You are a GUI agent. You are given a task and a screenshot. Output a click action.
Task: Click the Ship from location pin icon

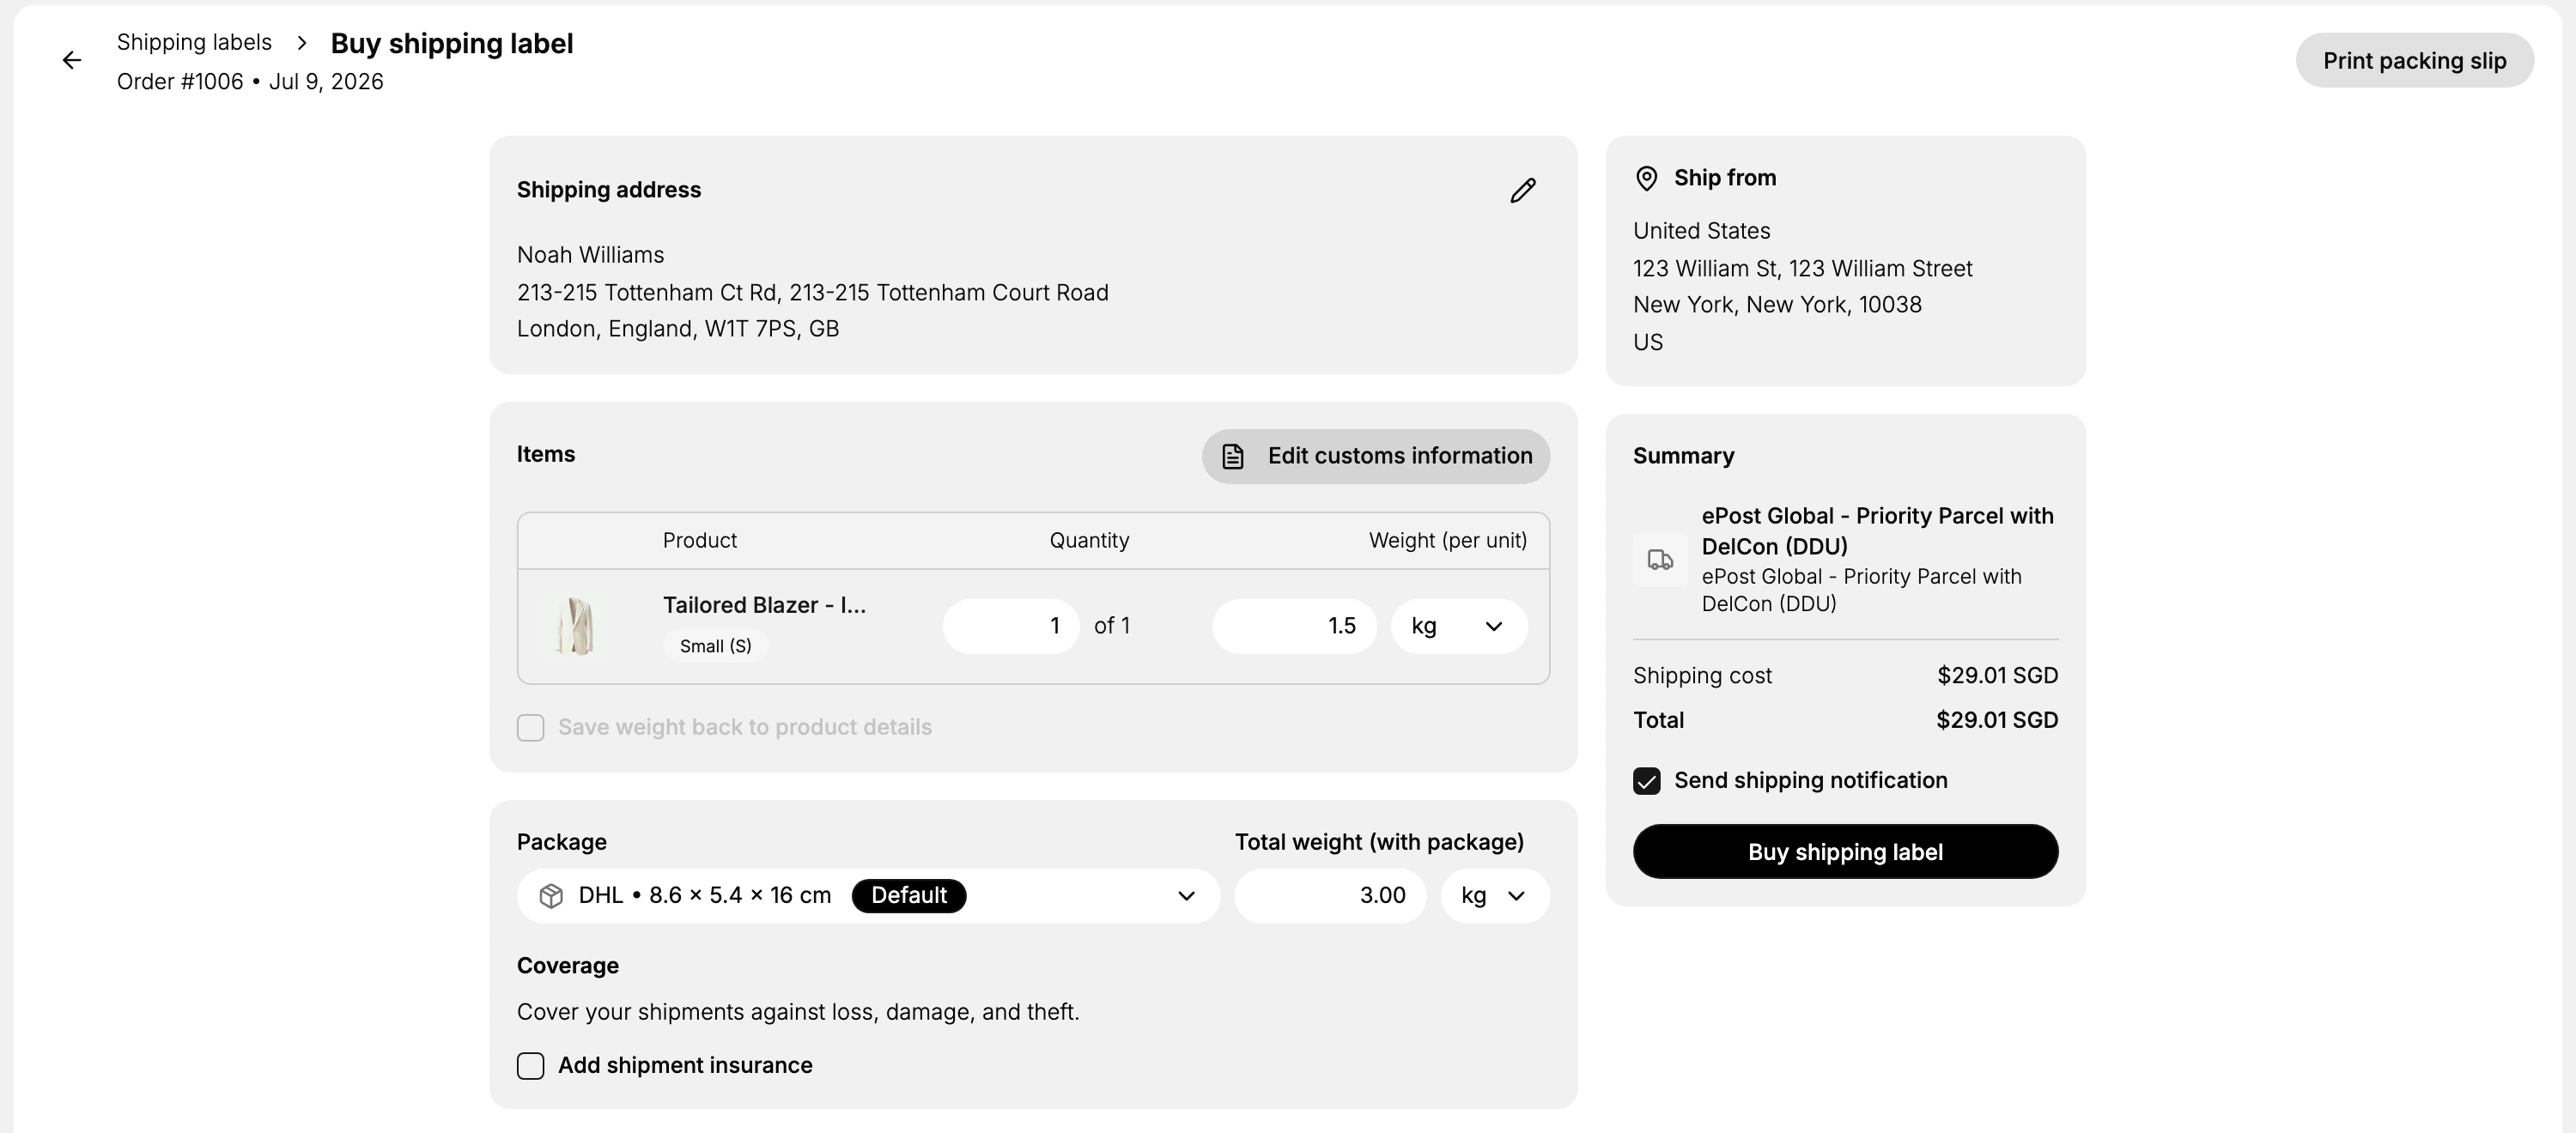pos(1646,178)
